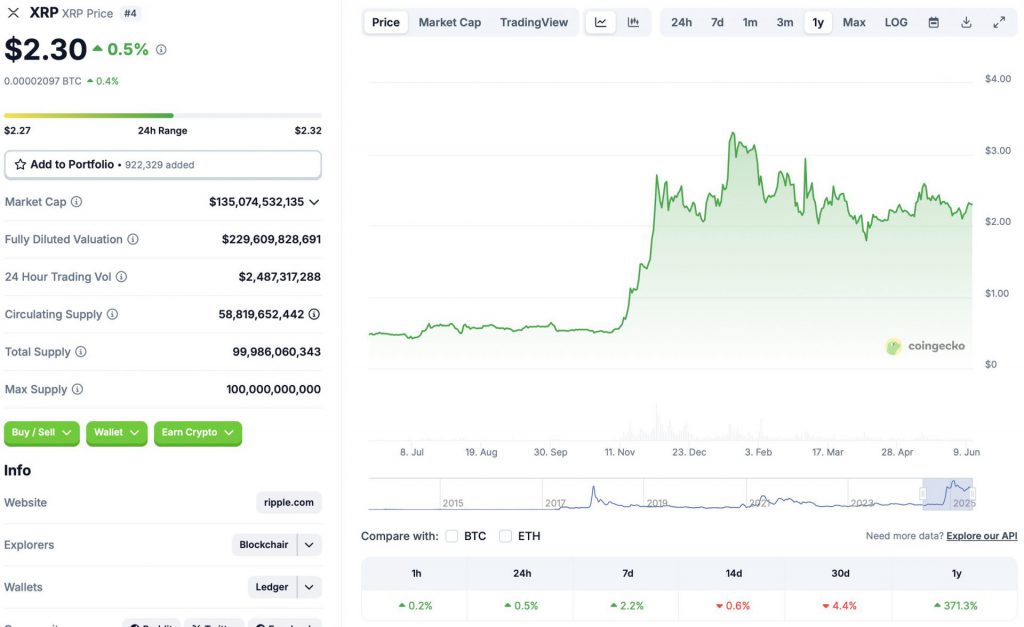Open info icon beside Circulating Supply label

click(112, 314)
